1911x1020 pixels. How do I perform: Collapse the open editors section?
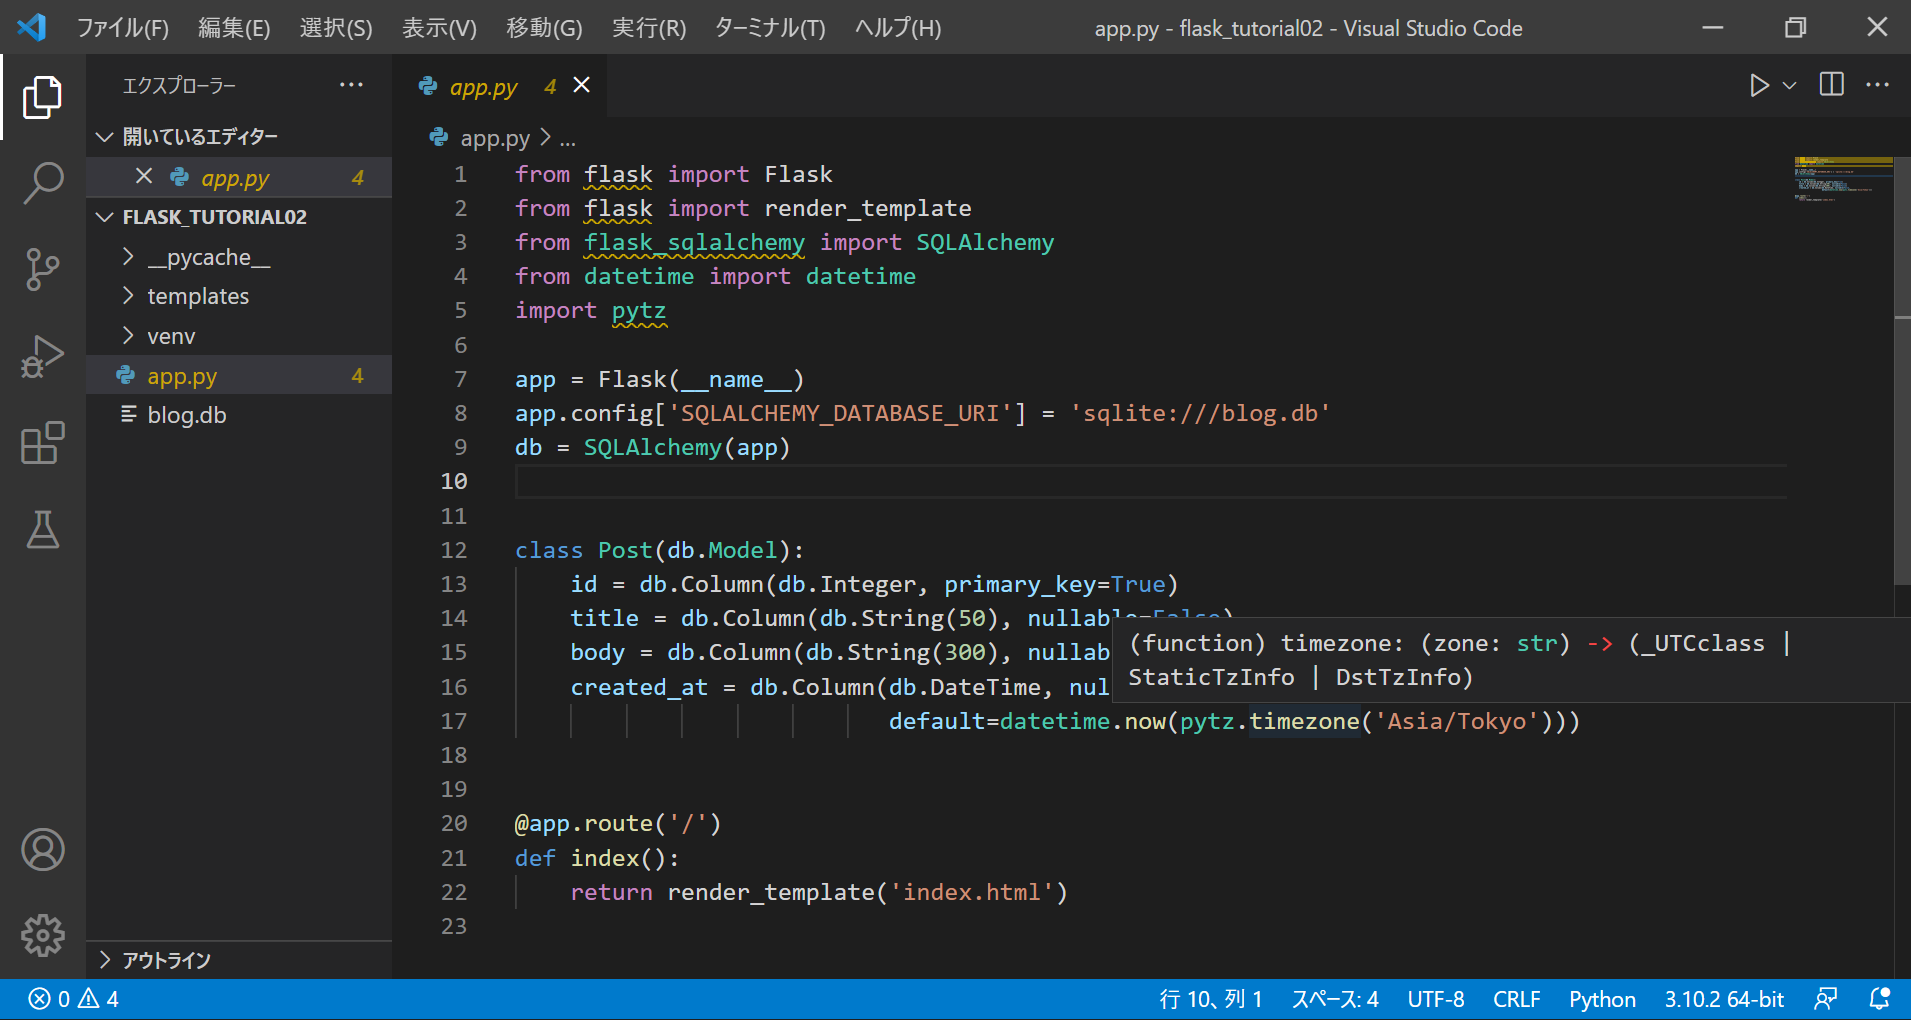pyautogui.click(x=104, y=137)
